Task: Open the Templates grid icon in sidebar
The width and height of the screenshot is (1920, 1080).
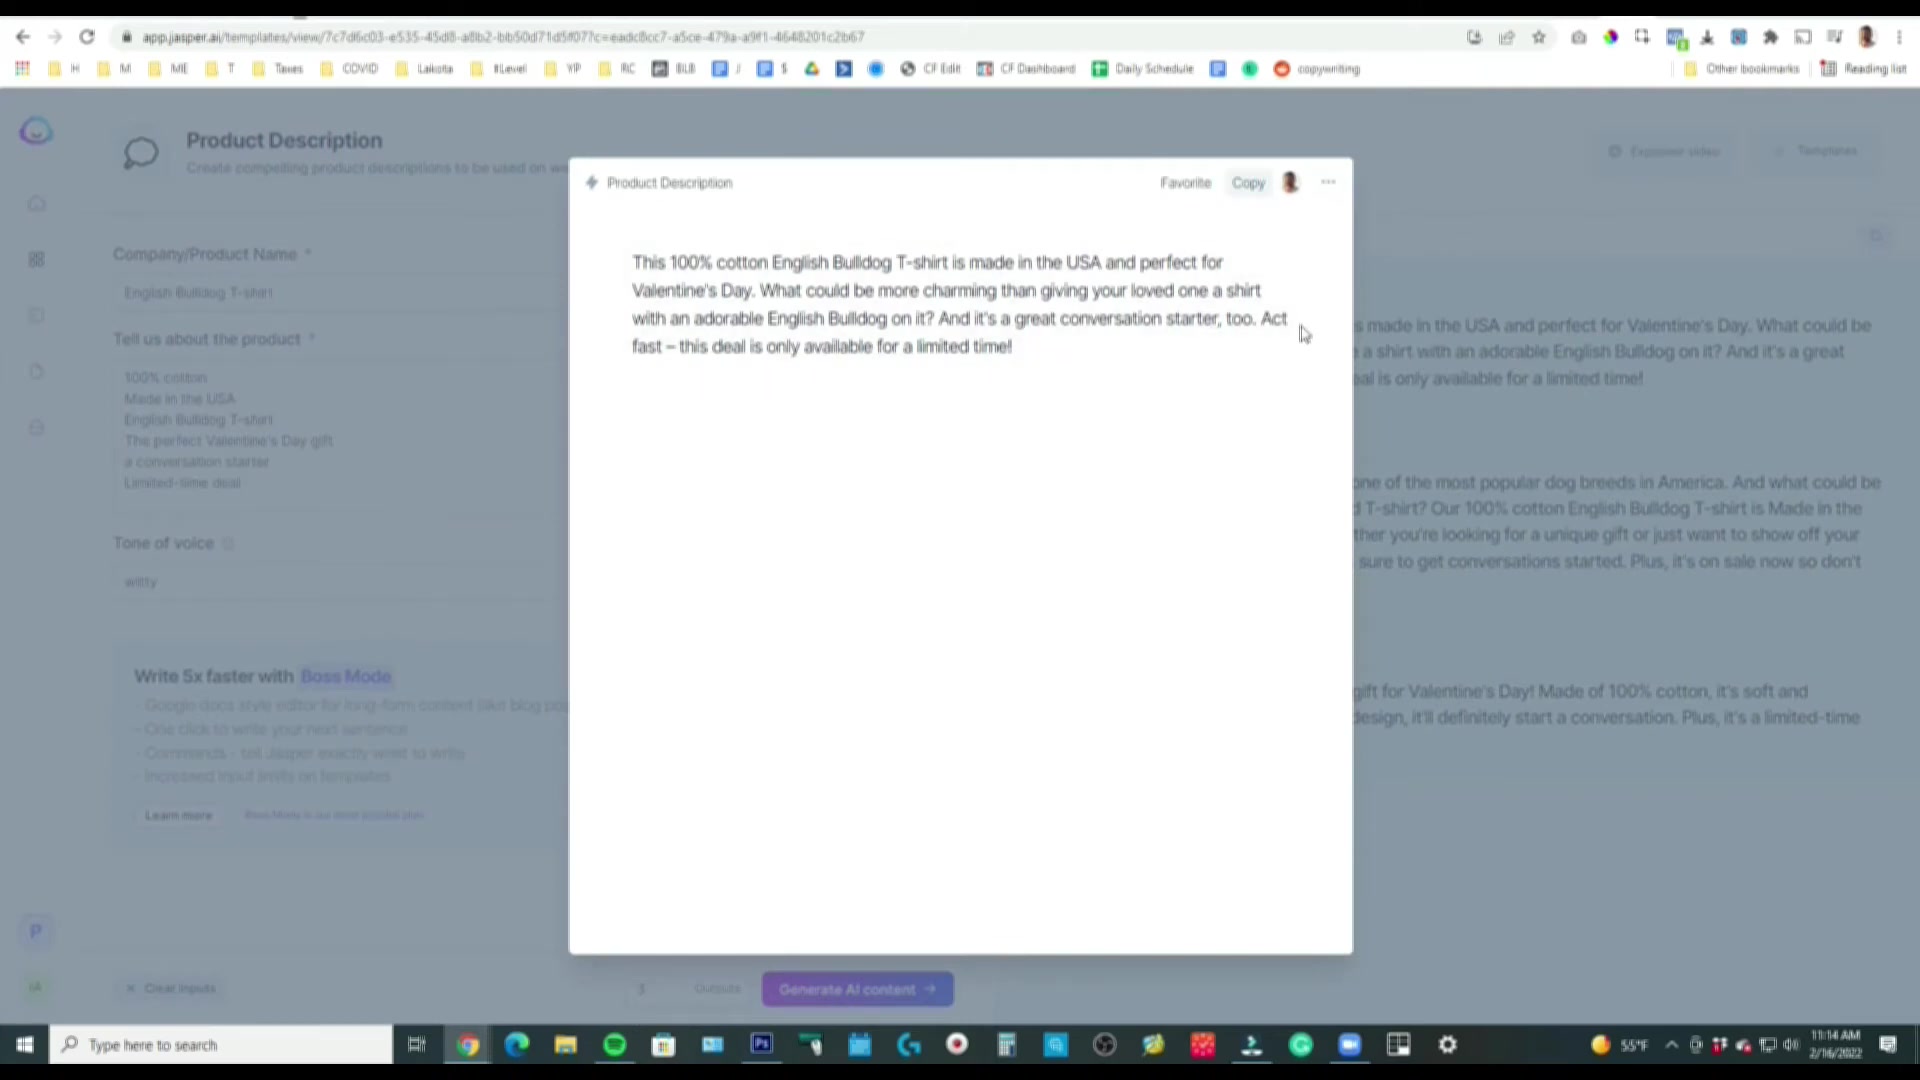Action: (x=36, y=260)
